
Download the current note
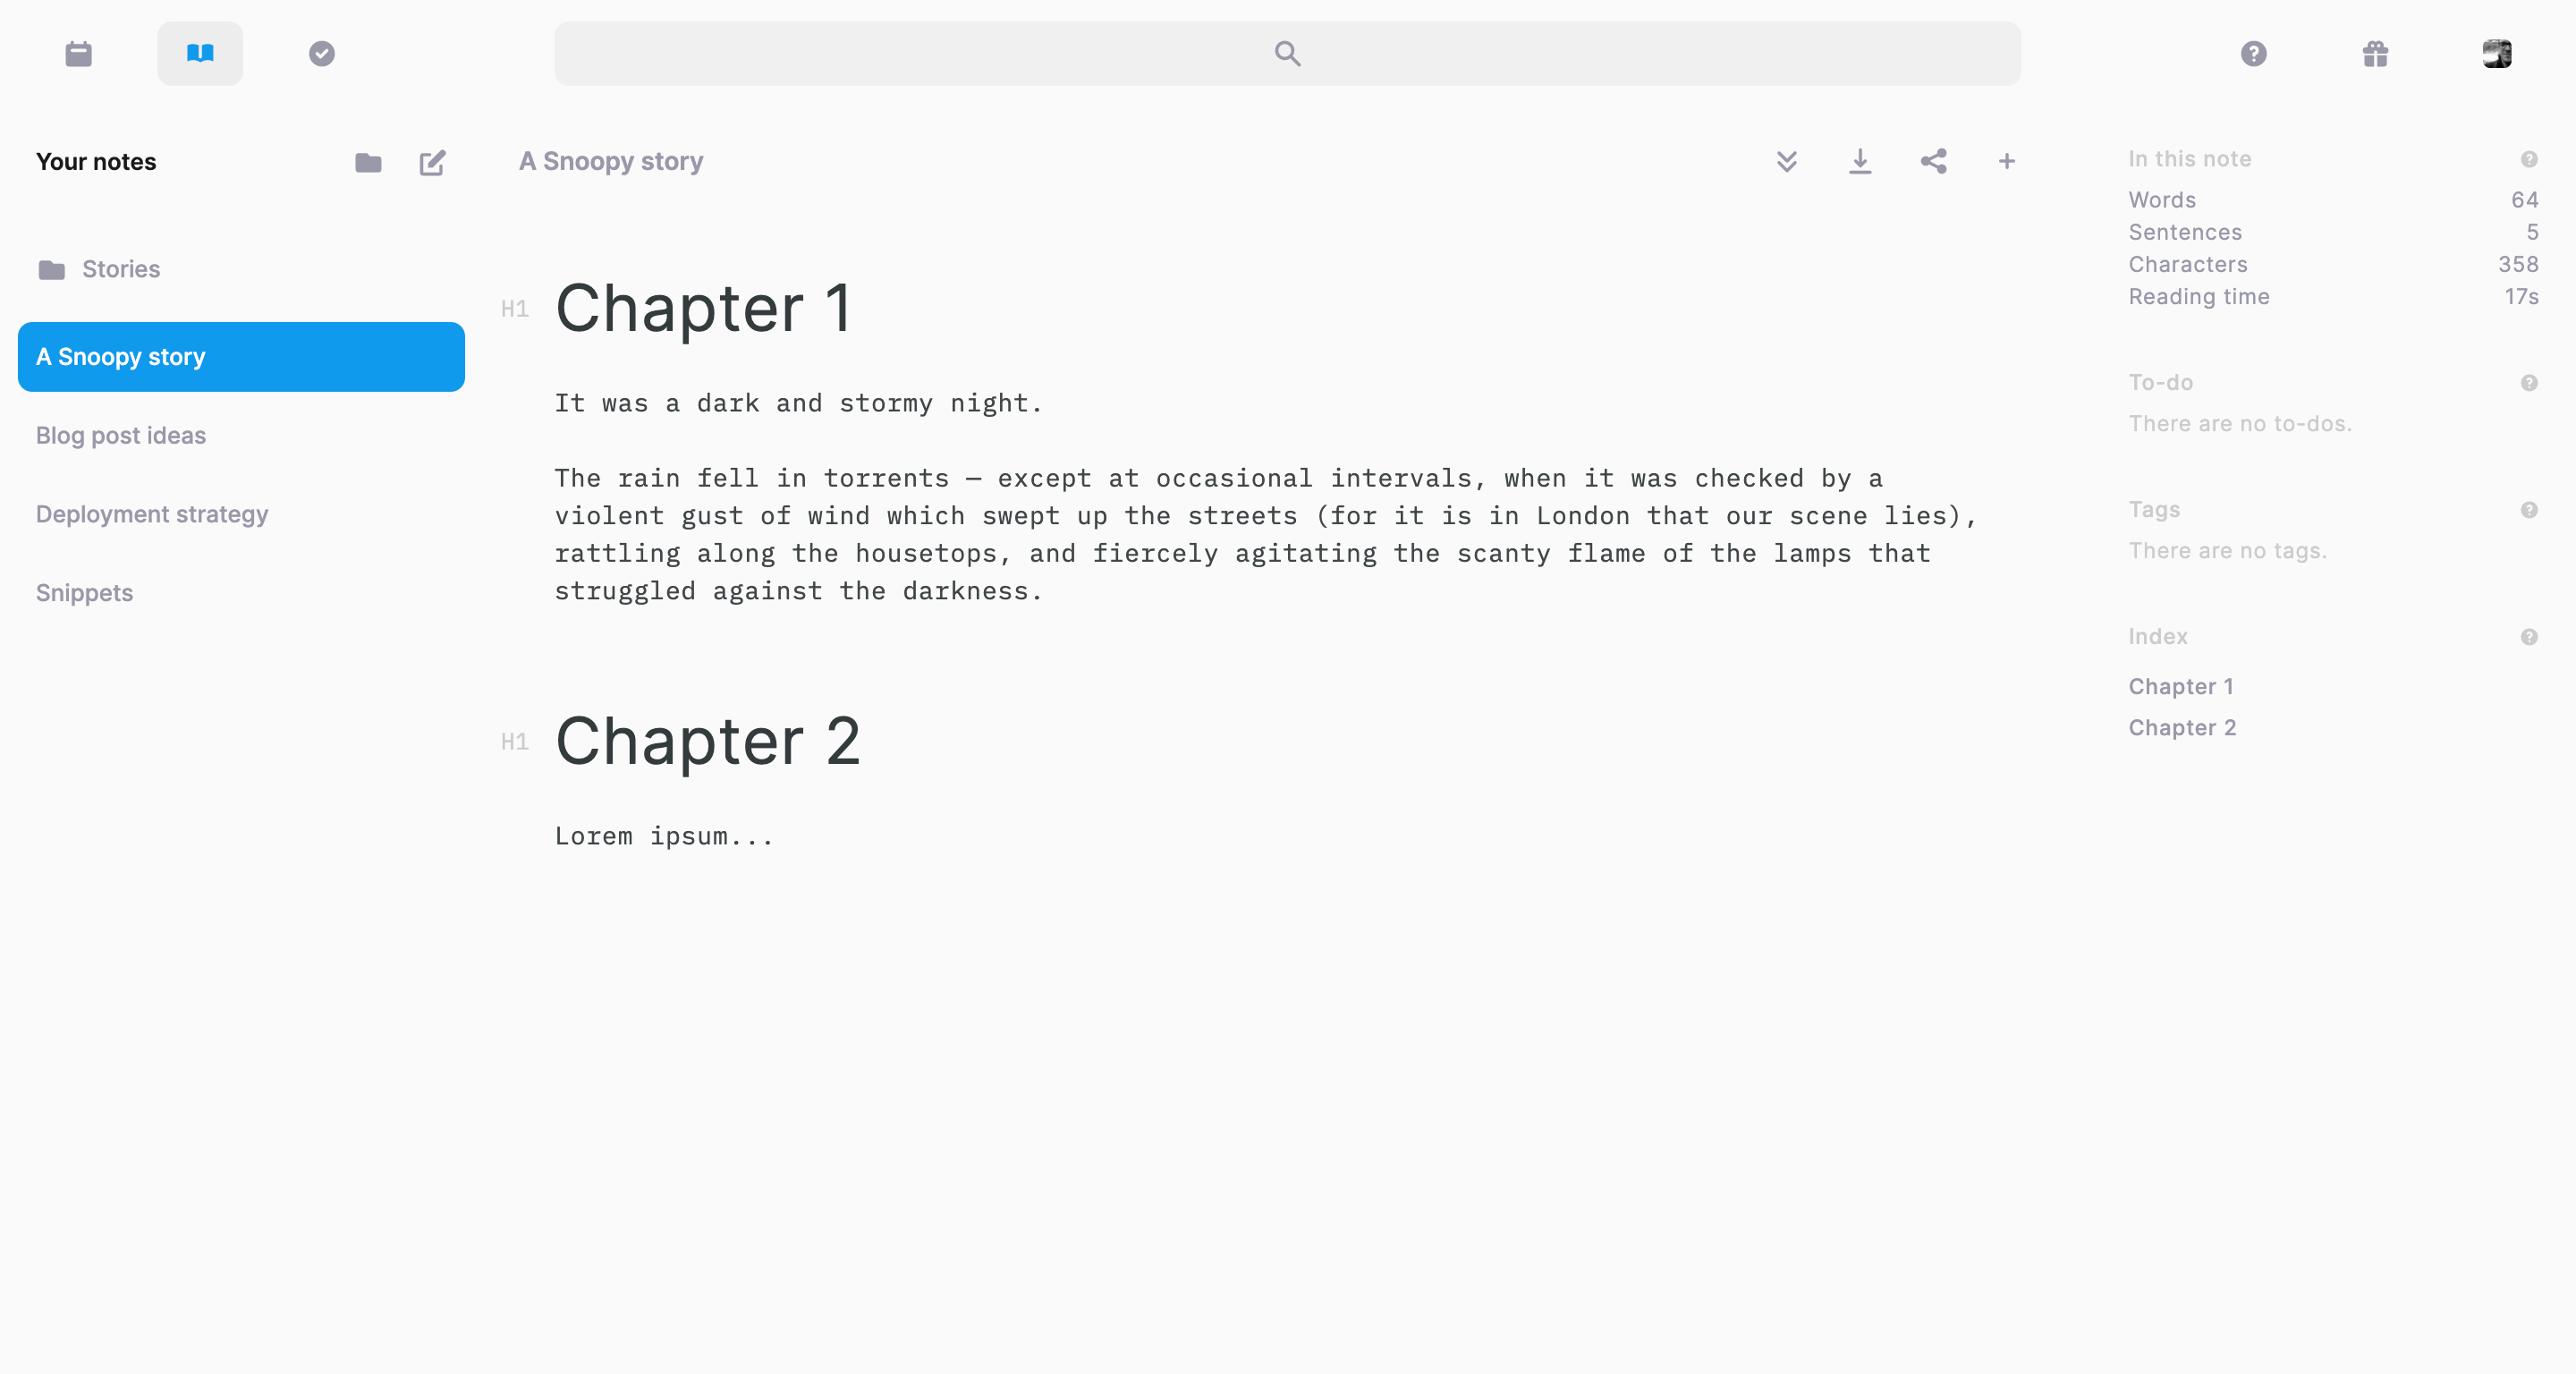click(x=1860, y=161)
